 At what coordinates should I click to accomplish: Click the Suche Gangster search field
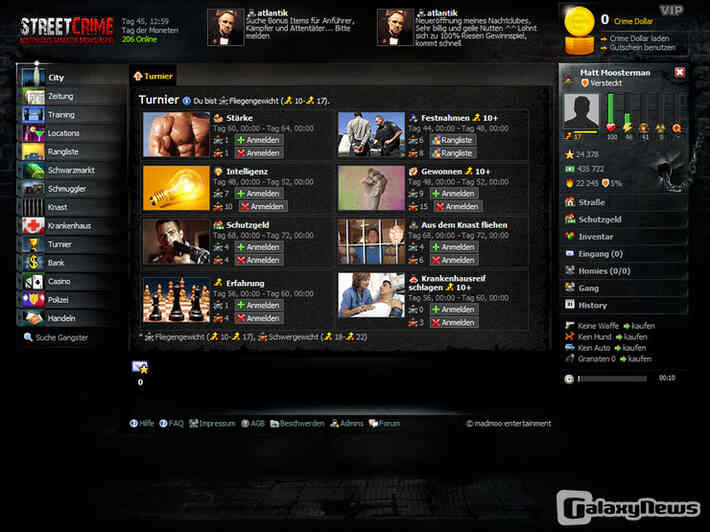click(61, 337)
